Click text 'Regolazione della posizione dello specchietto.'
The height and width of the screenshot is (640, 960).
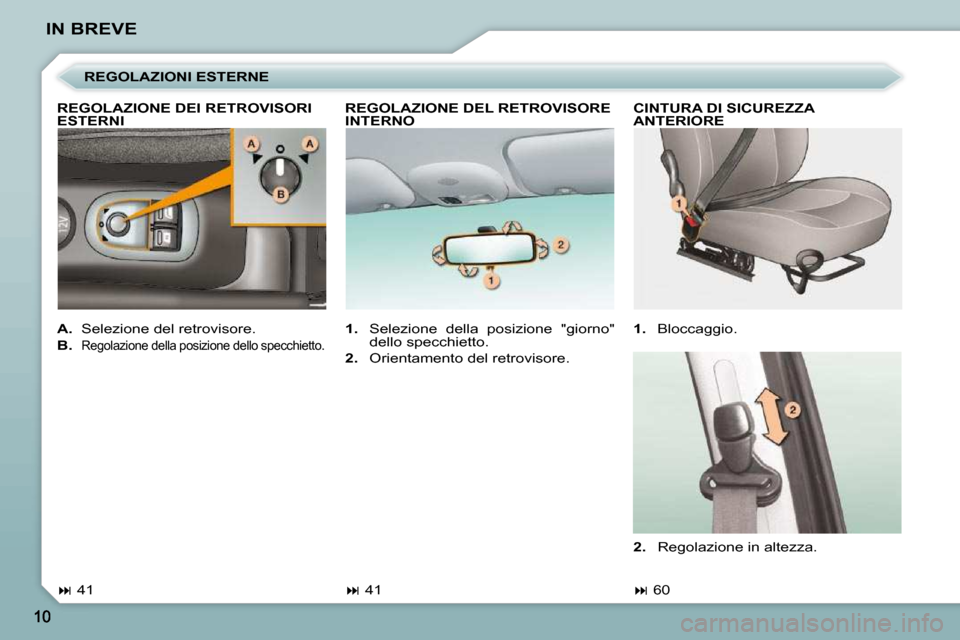point(203,345)
